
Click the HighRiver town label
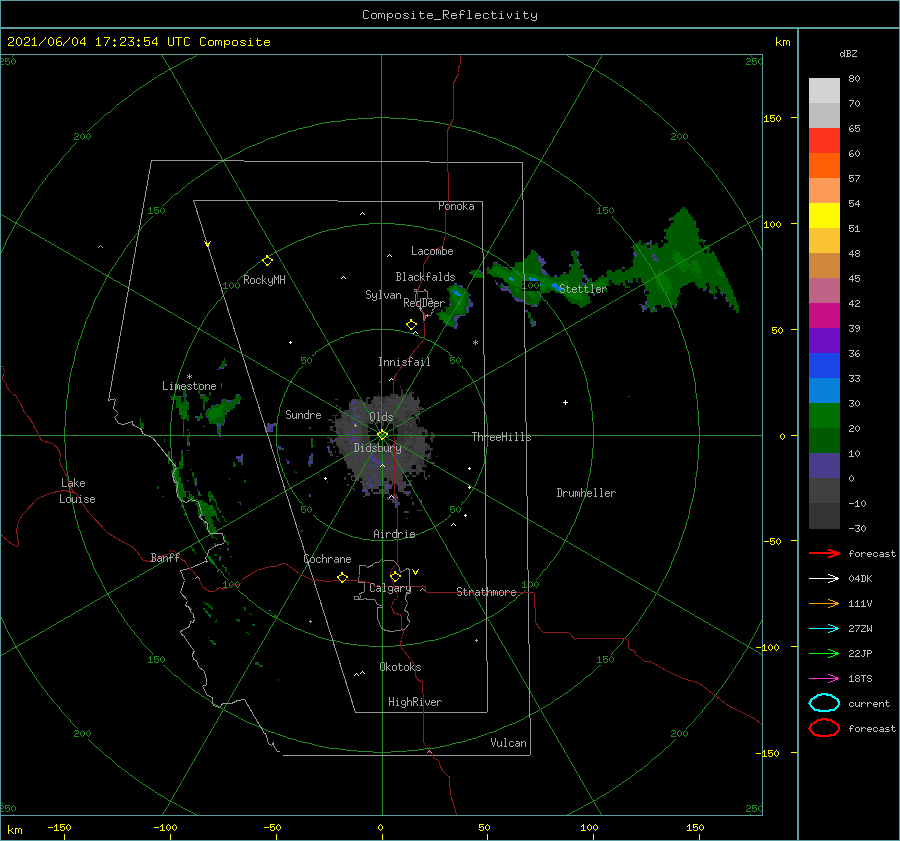click(415, 702)
